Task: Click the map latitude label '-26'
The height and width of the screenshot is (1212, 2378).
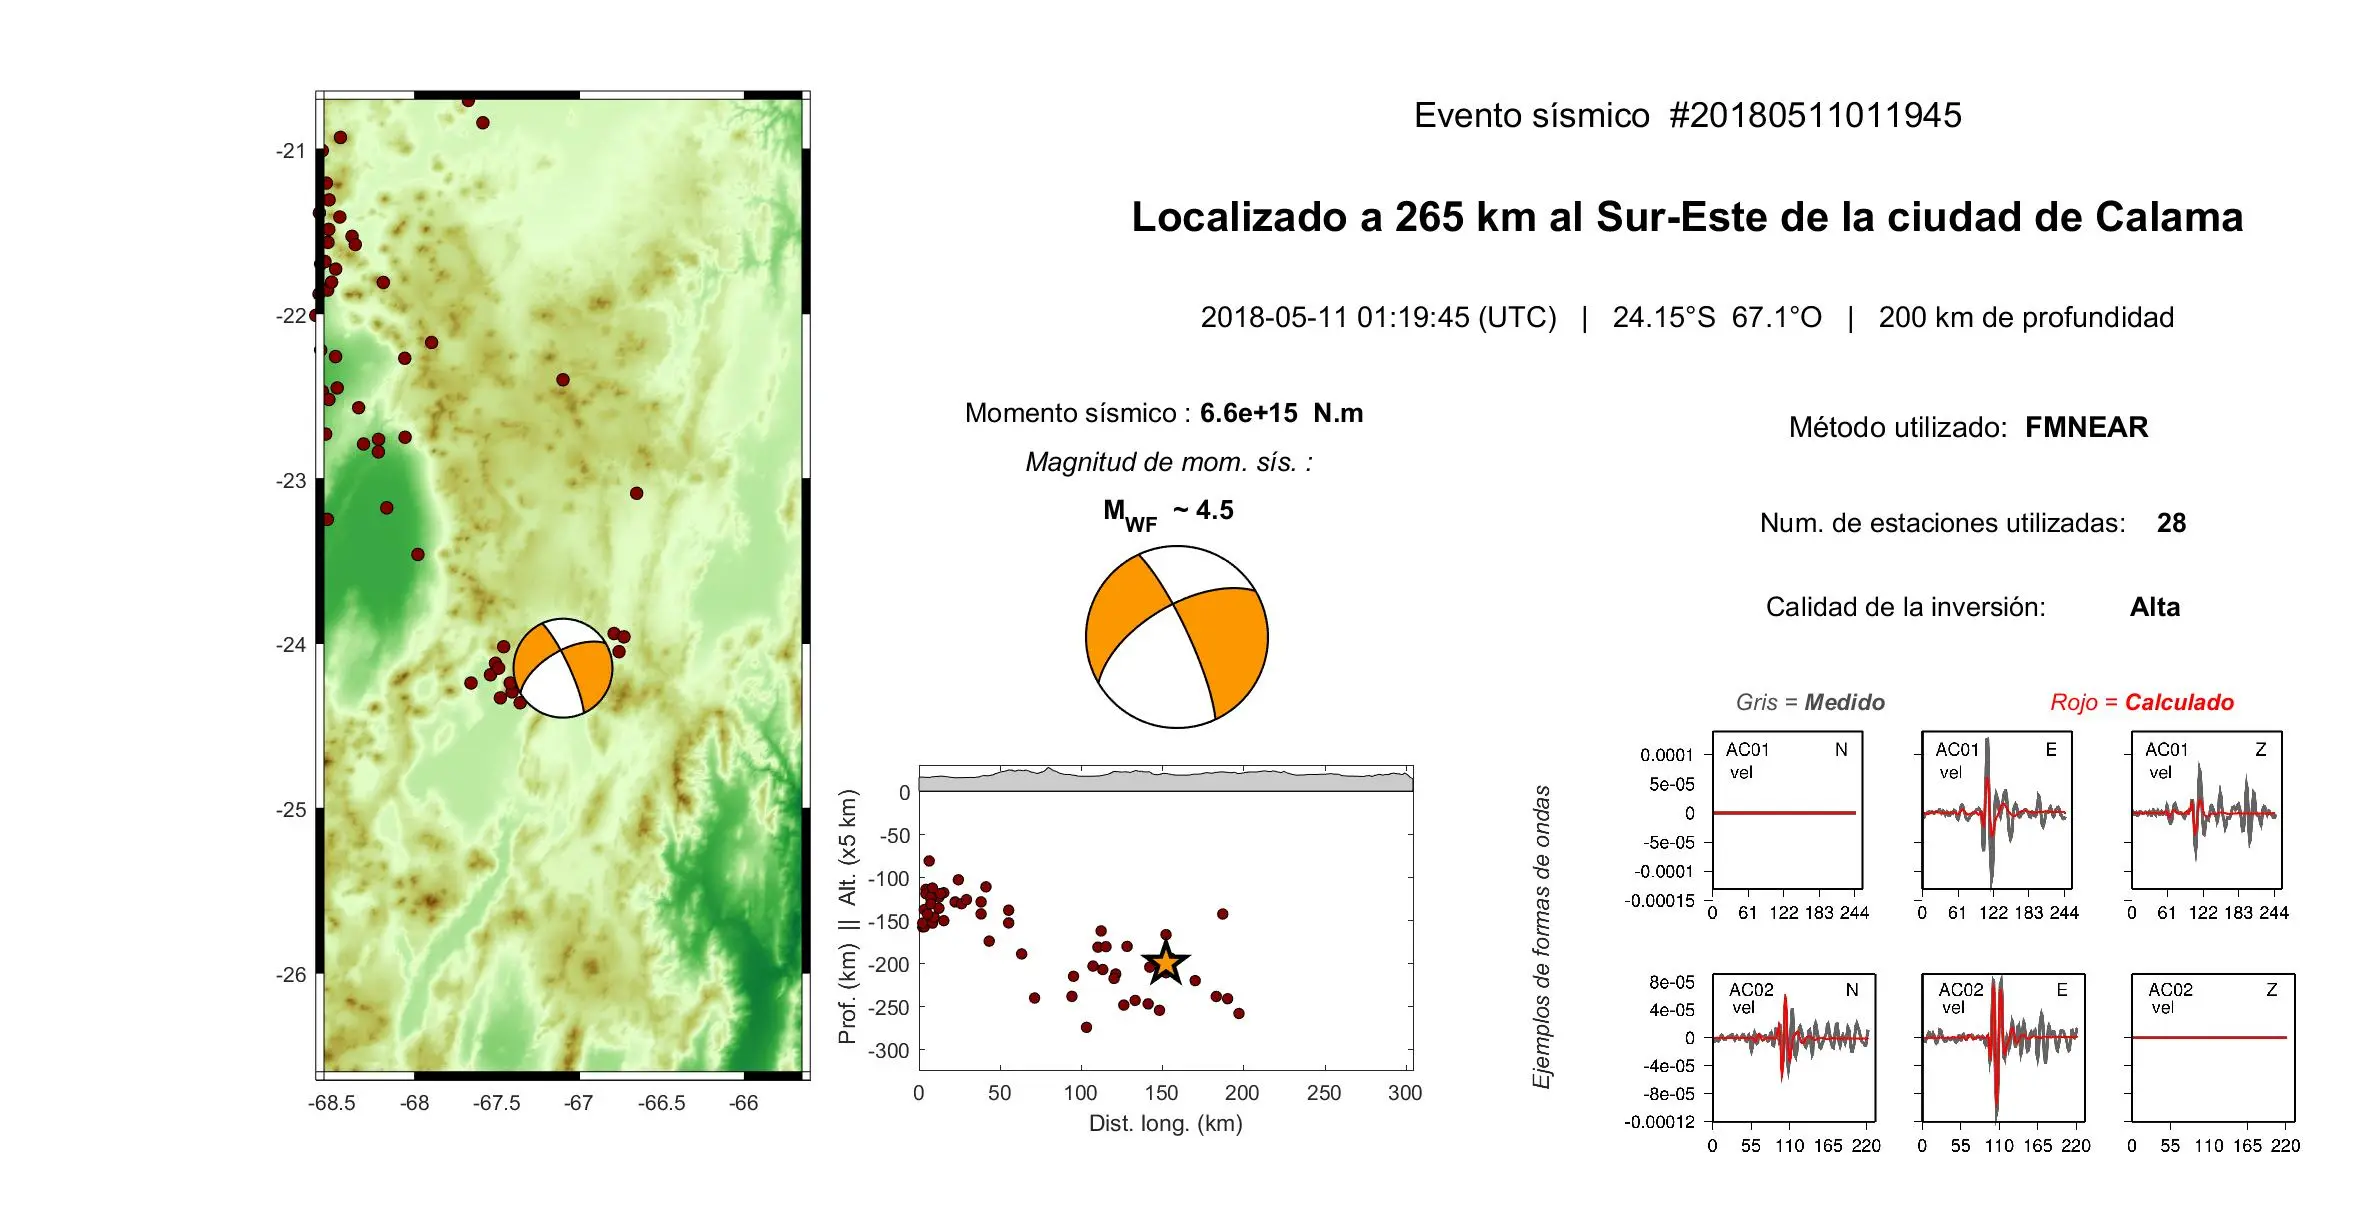Action: tap(291, 975)
